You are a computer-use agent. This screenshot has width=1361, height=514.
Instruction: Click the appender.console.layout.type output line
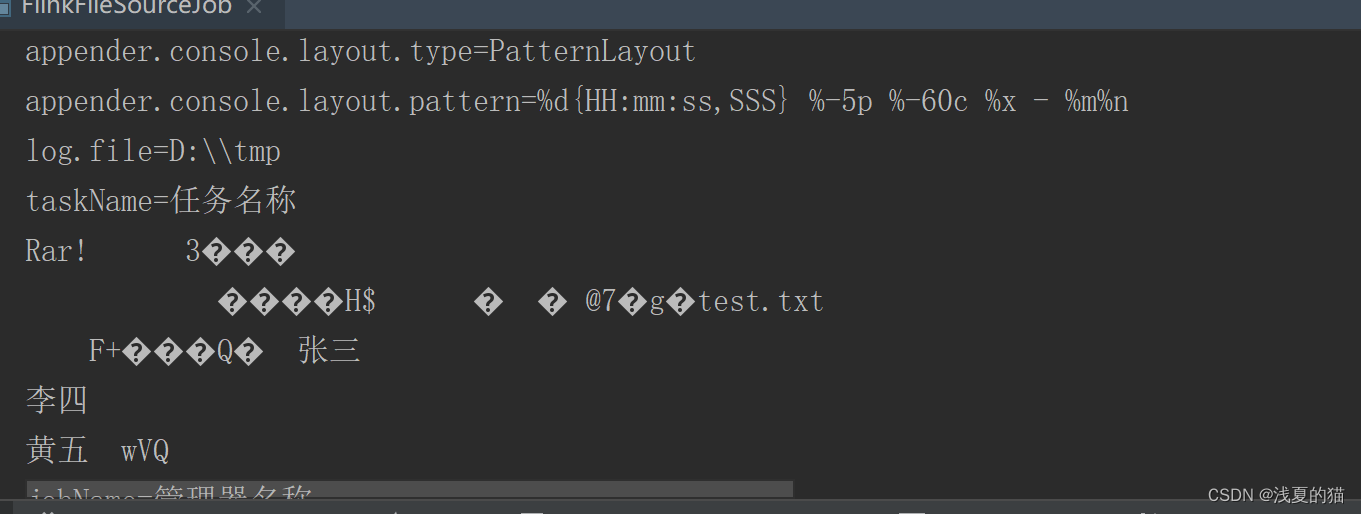point(360,52)
